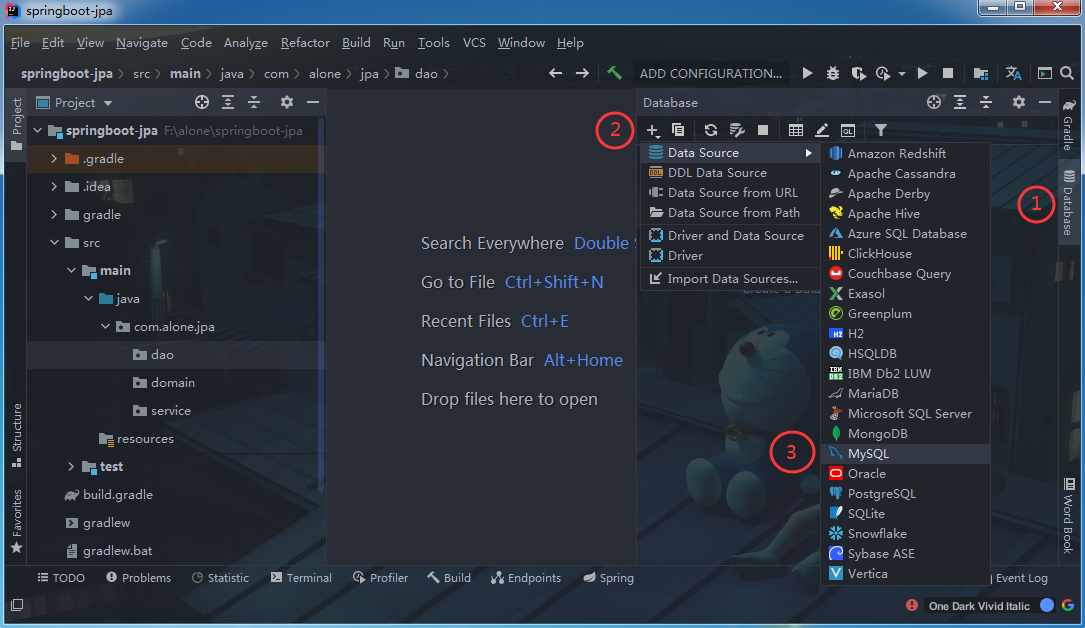
Task: Expand the .gradle folder
Action: [54, 158]
